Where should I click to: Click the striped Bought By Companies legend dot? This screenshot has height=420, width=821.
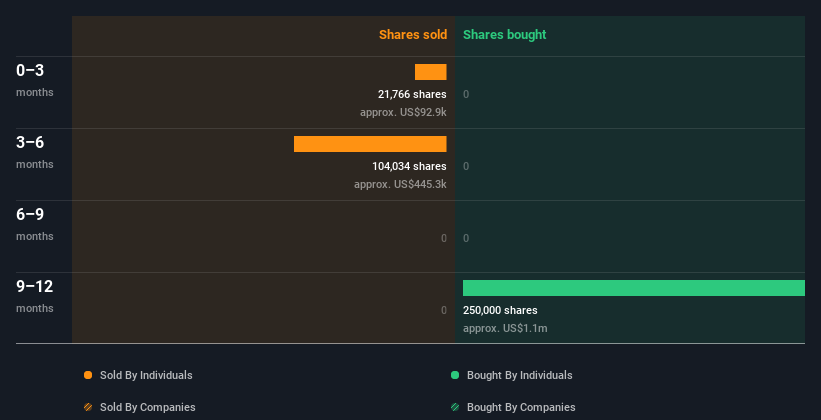[x=455, y=407]
